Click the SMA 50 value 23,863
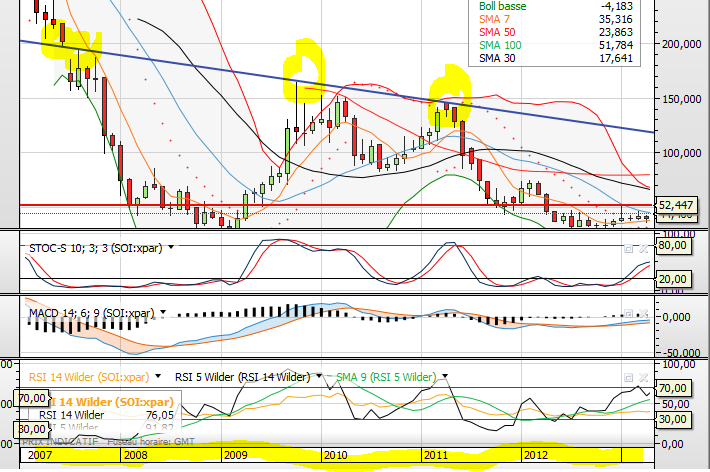 [615, 32]
